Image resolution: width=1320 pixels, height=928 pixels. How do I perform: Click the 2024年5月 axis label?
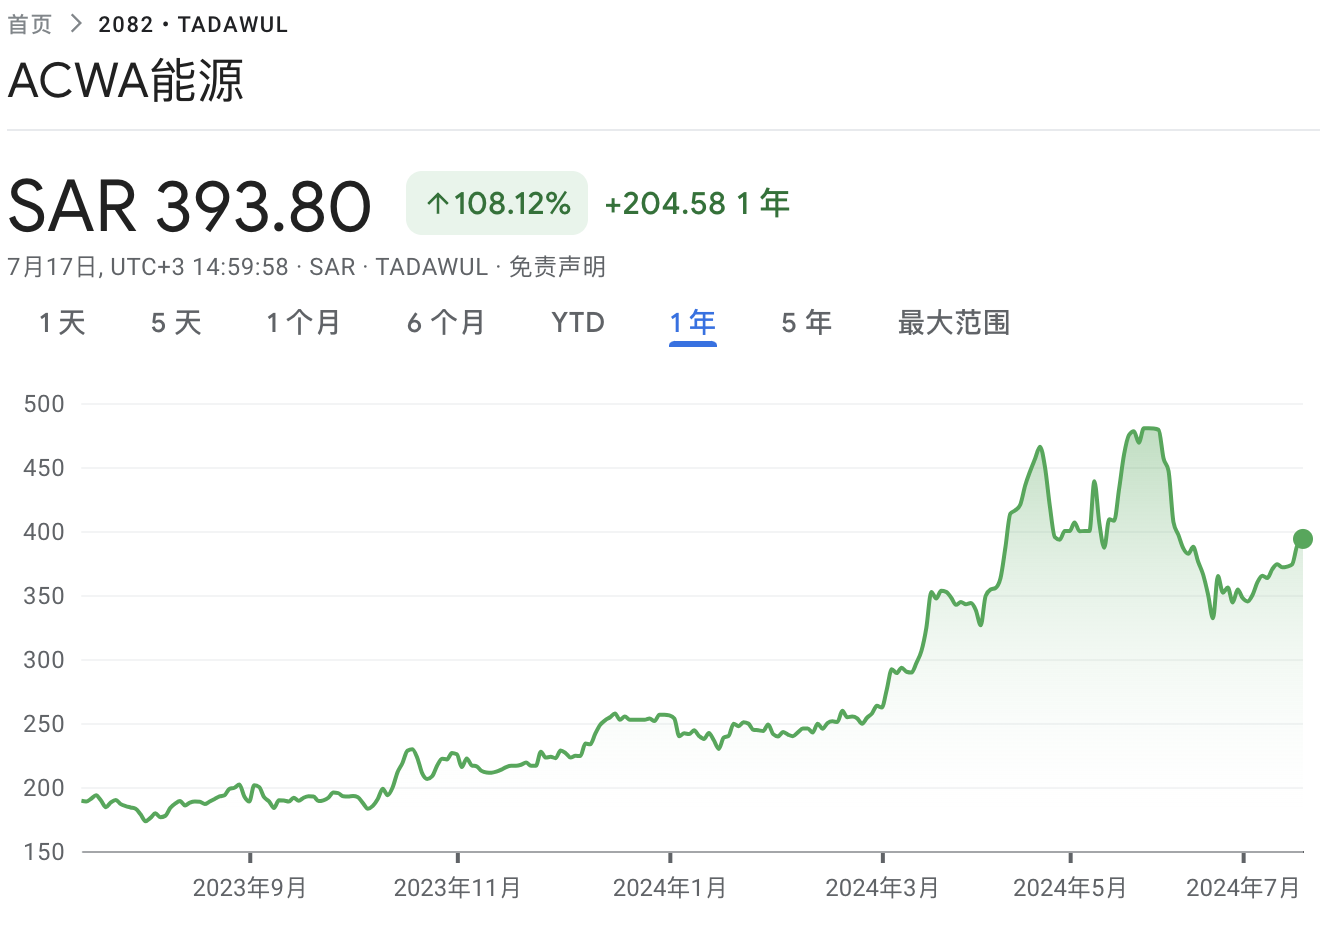[1070, 887]
